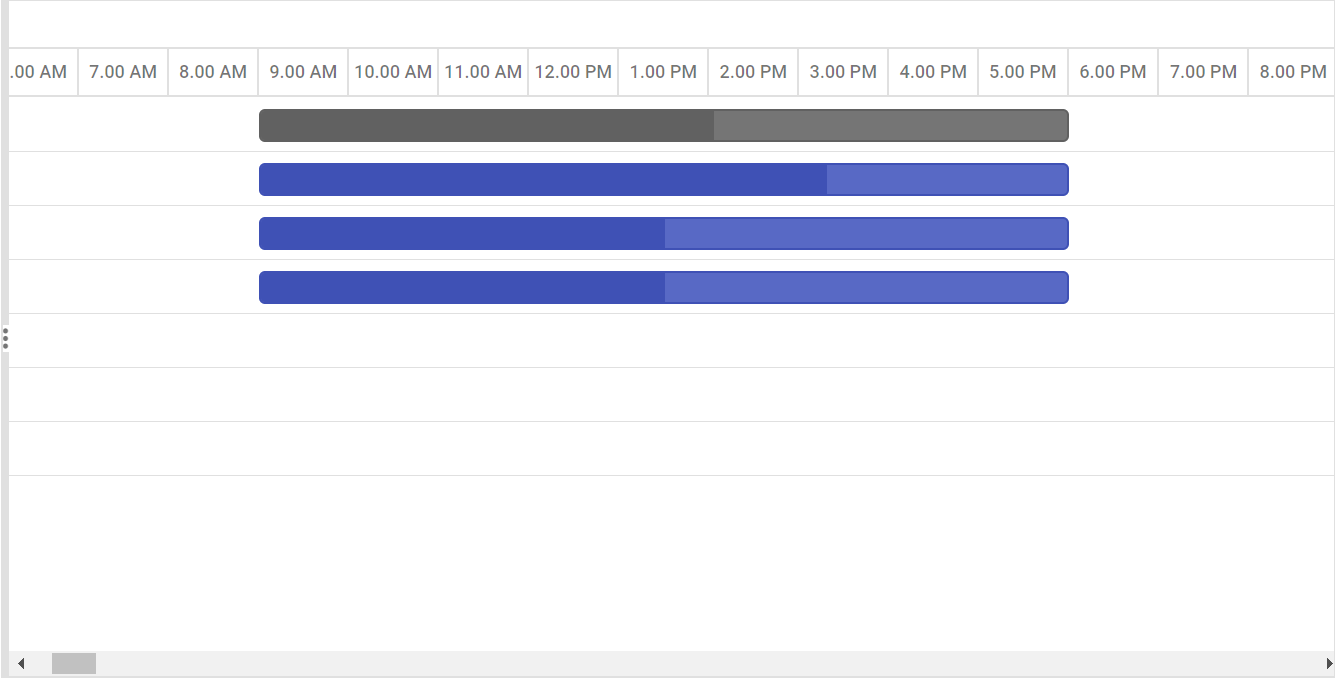
Task: Select the gray parent taskbar in first row
Action: pyautogui.click(x=664, y=125)
